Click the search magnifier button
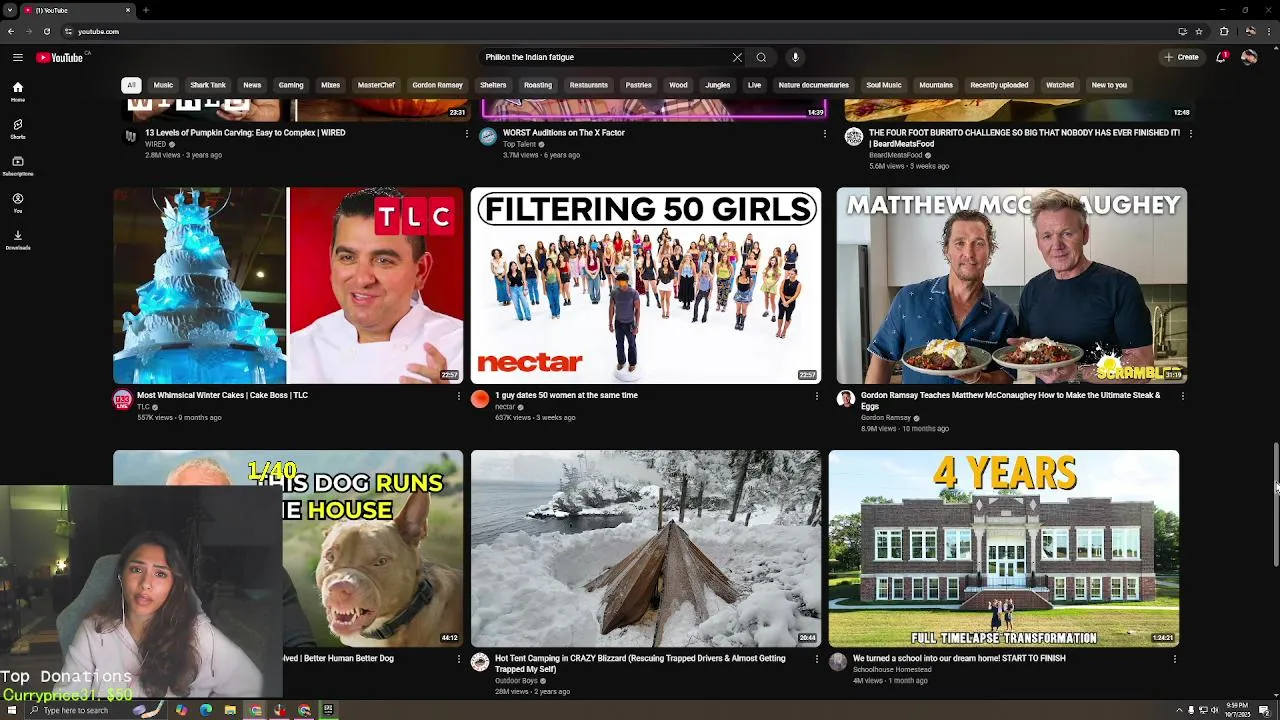The image size is (1280, 720). pyautogui.click(x=761, y=57)
